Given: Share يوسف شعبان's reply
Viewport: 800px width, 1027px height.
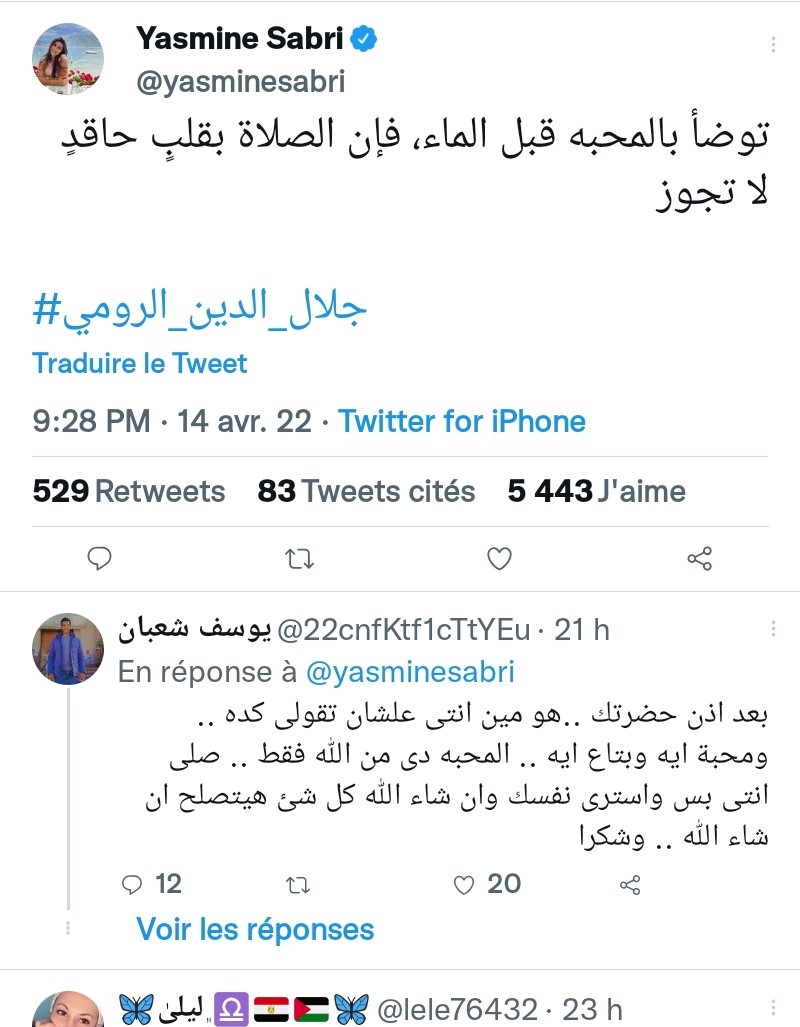Looking at the screenshot, I should (630, 884).
